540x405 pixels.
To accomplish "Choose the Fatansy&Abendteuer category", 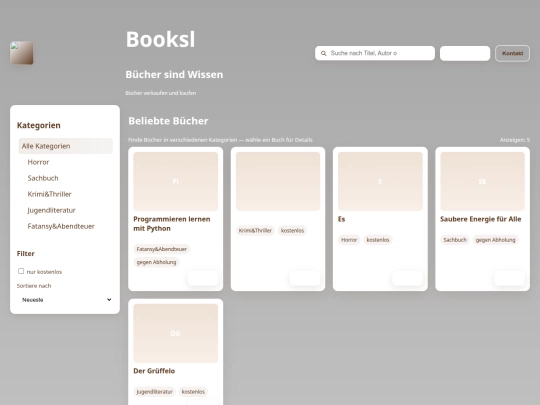I will pyautogui.click(x=61, y=226).
